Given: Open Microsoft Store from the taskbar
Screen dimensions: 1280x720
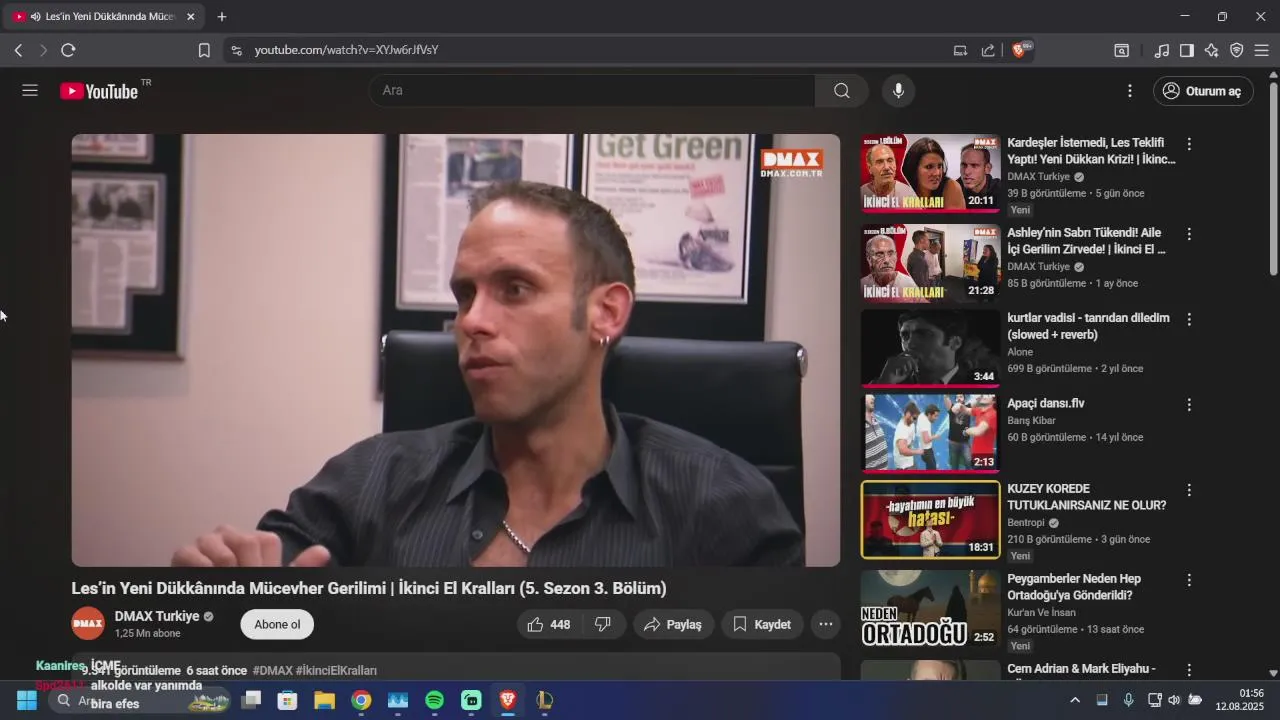Looking at the screenshot, I should 287,700.
